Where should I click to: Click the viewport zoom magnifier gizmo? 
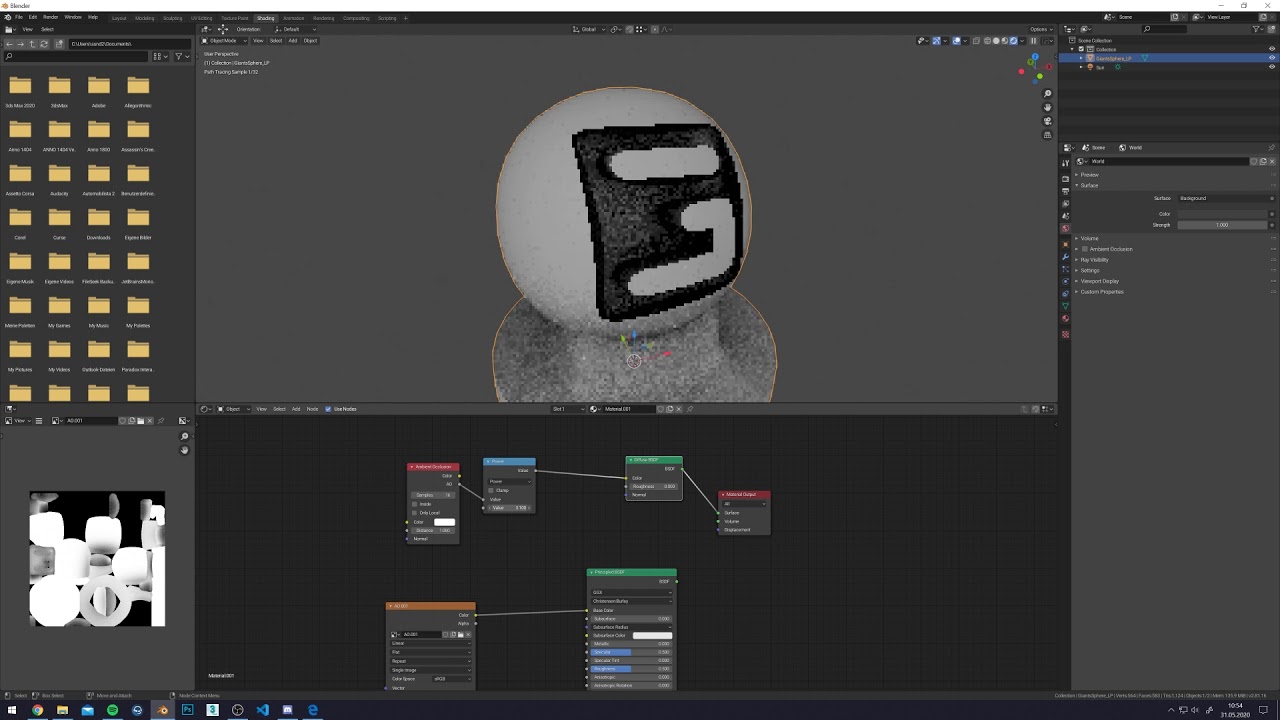[1047, 93]
